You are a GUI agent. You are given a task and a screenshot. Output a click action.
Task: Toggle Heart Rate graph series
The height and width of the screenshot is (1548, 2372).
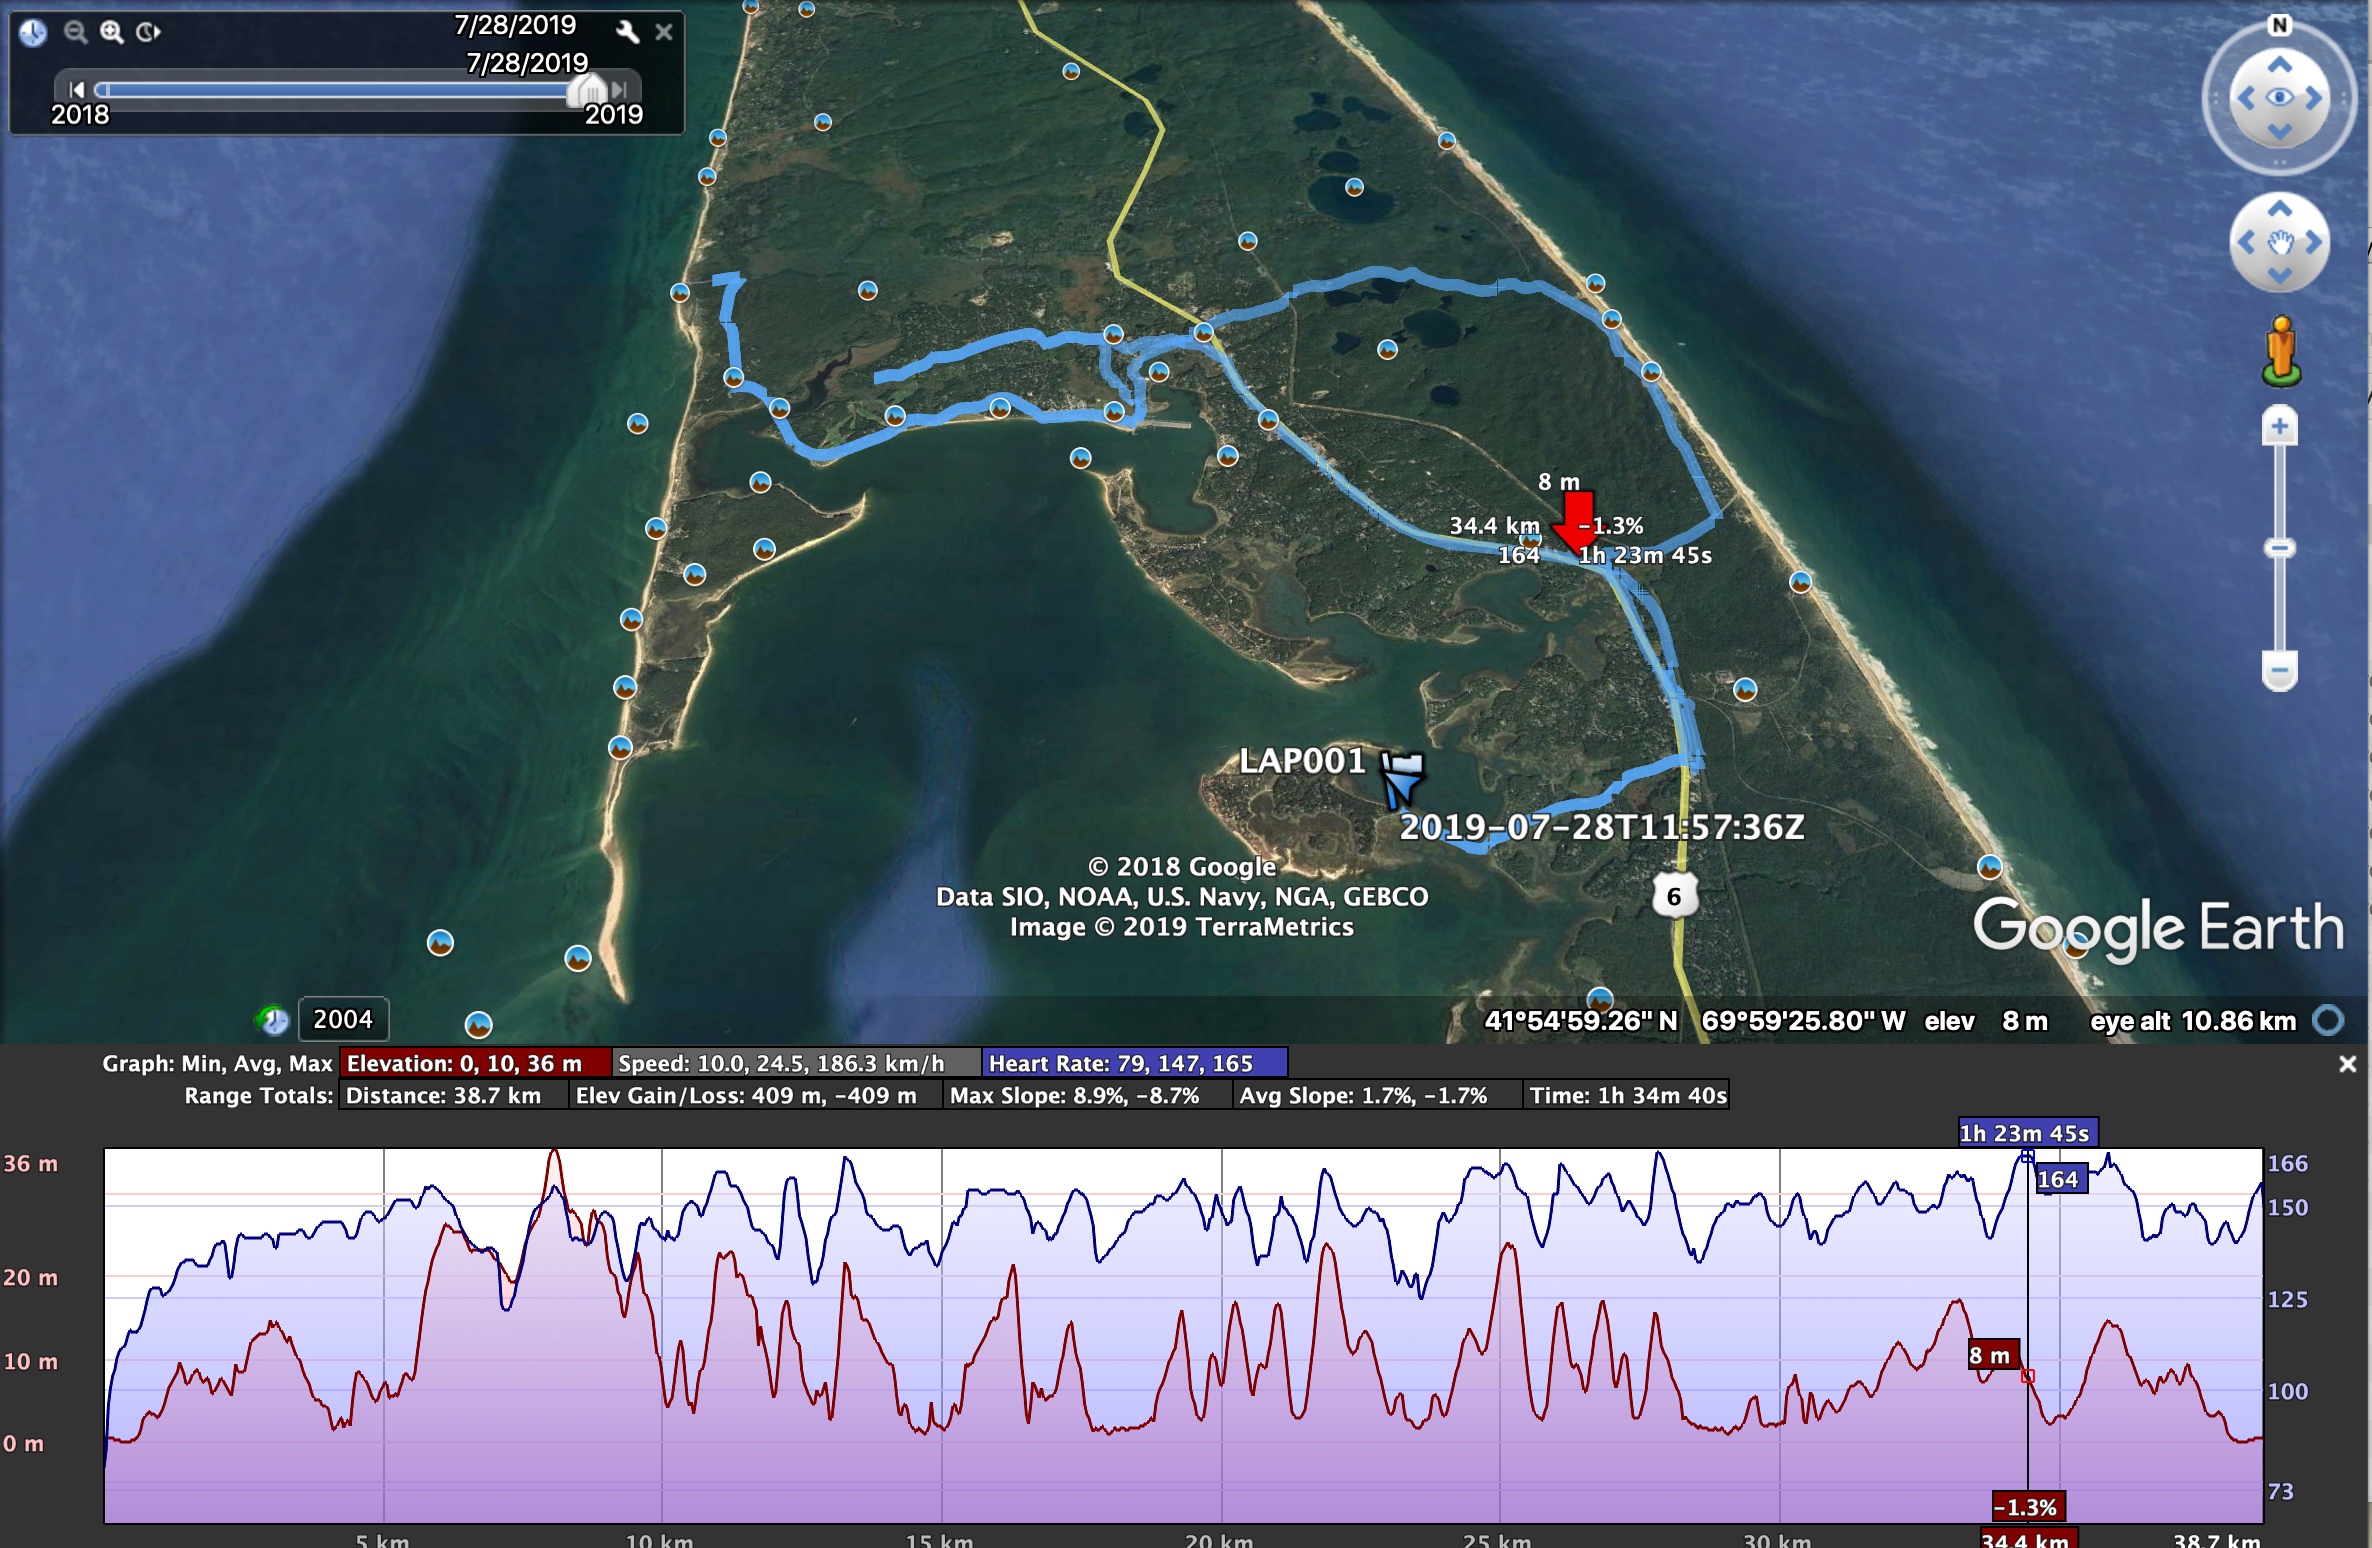click(1134, 1063)
